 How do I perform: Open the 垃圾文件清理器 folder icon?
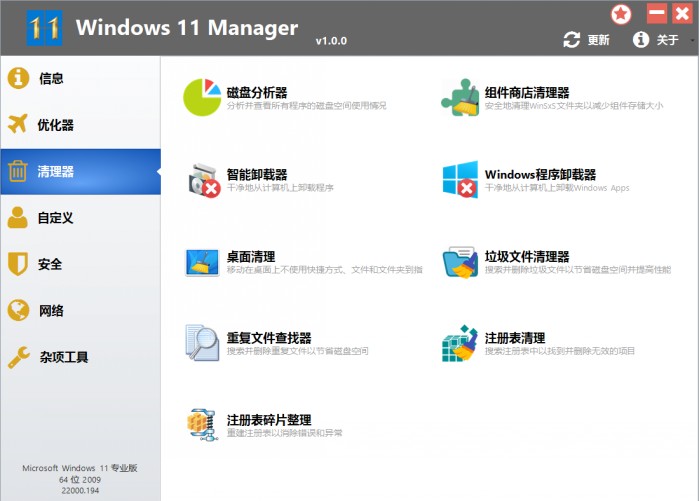pyautogui.click(x=460, y=262)
